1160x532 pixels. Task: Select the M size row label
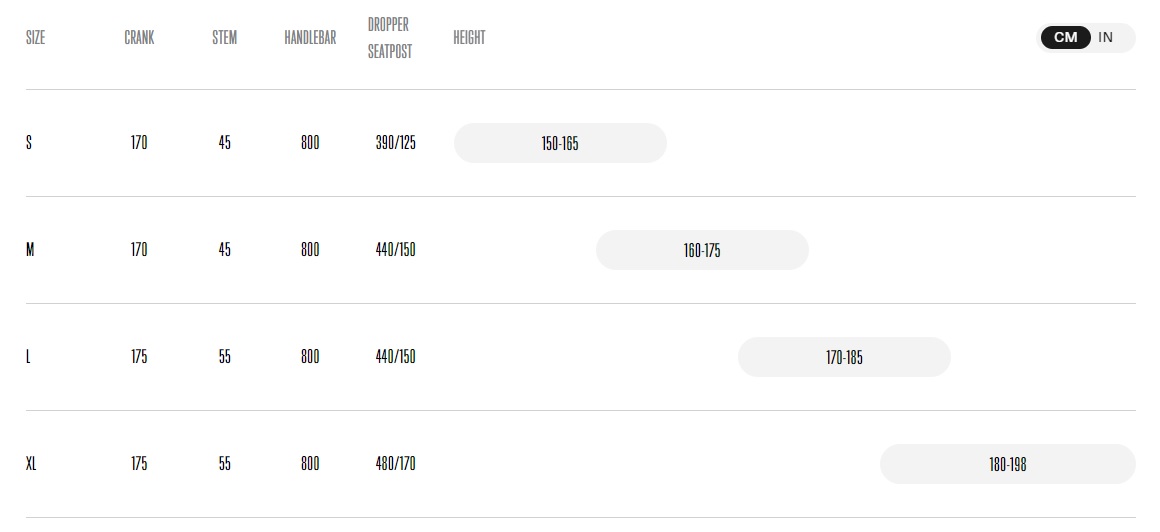pyautogui.click(x=30, y=250)
